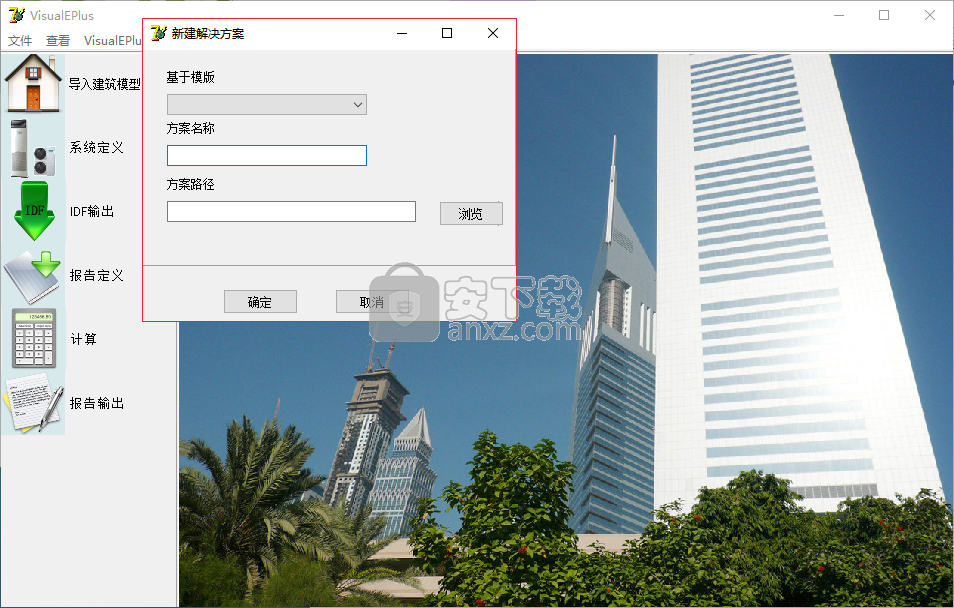Close the 新建解决方案 dialog
Viewport: 954px width, 608px height.
coord(493,33)
